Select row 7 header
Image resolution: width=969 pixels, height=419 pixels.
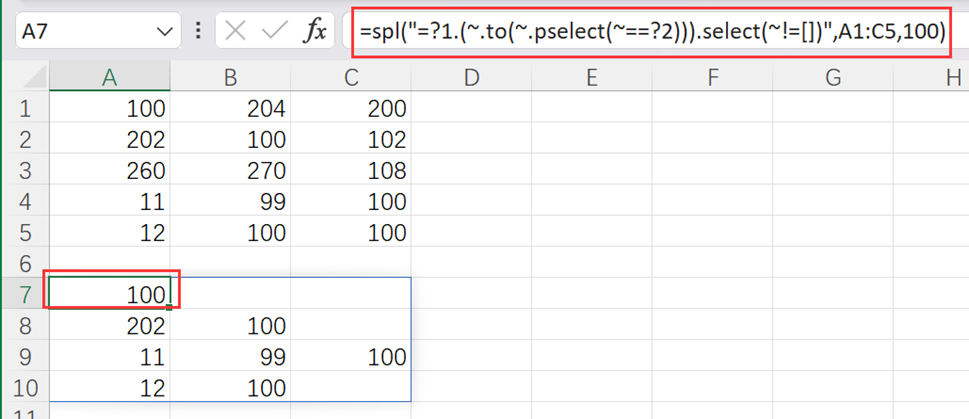[x=23, y=294]
